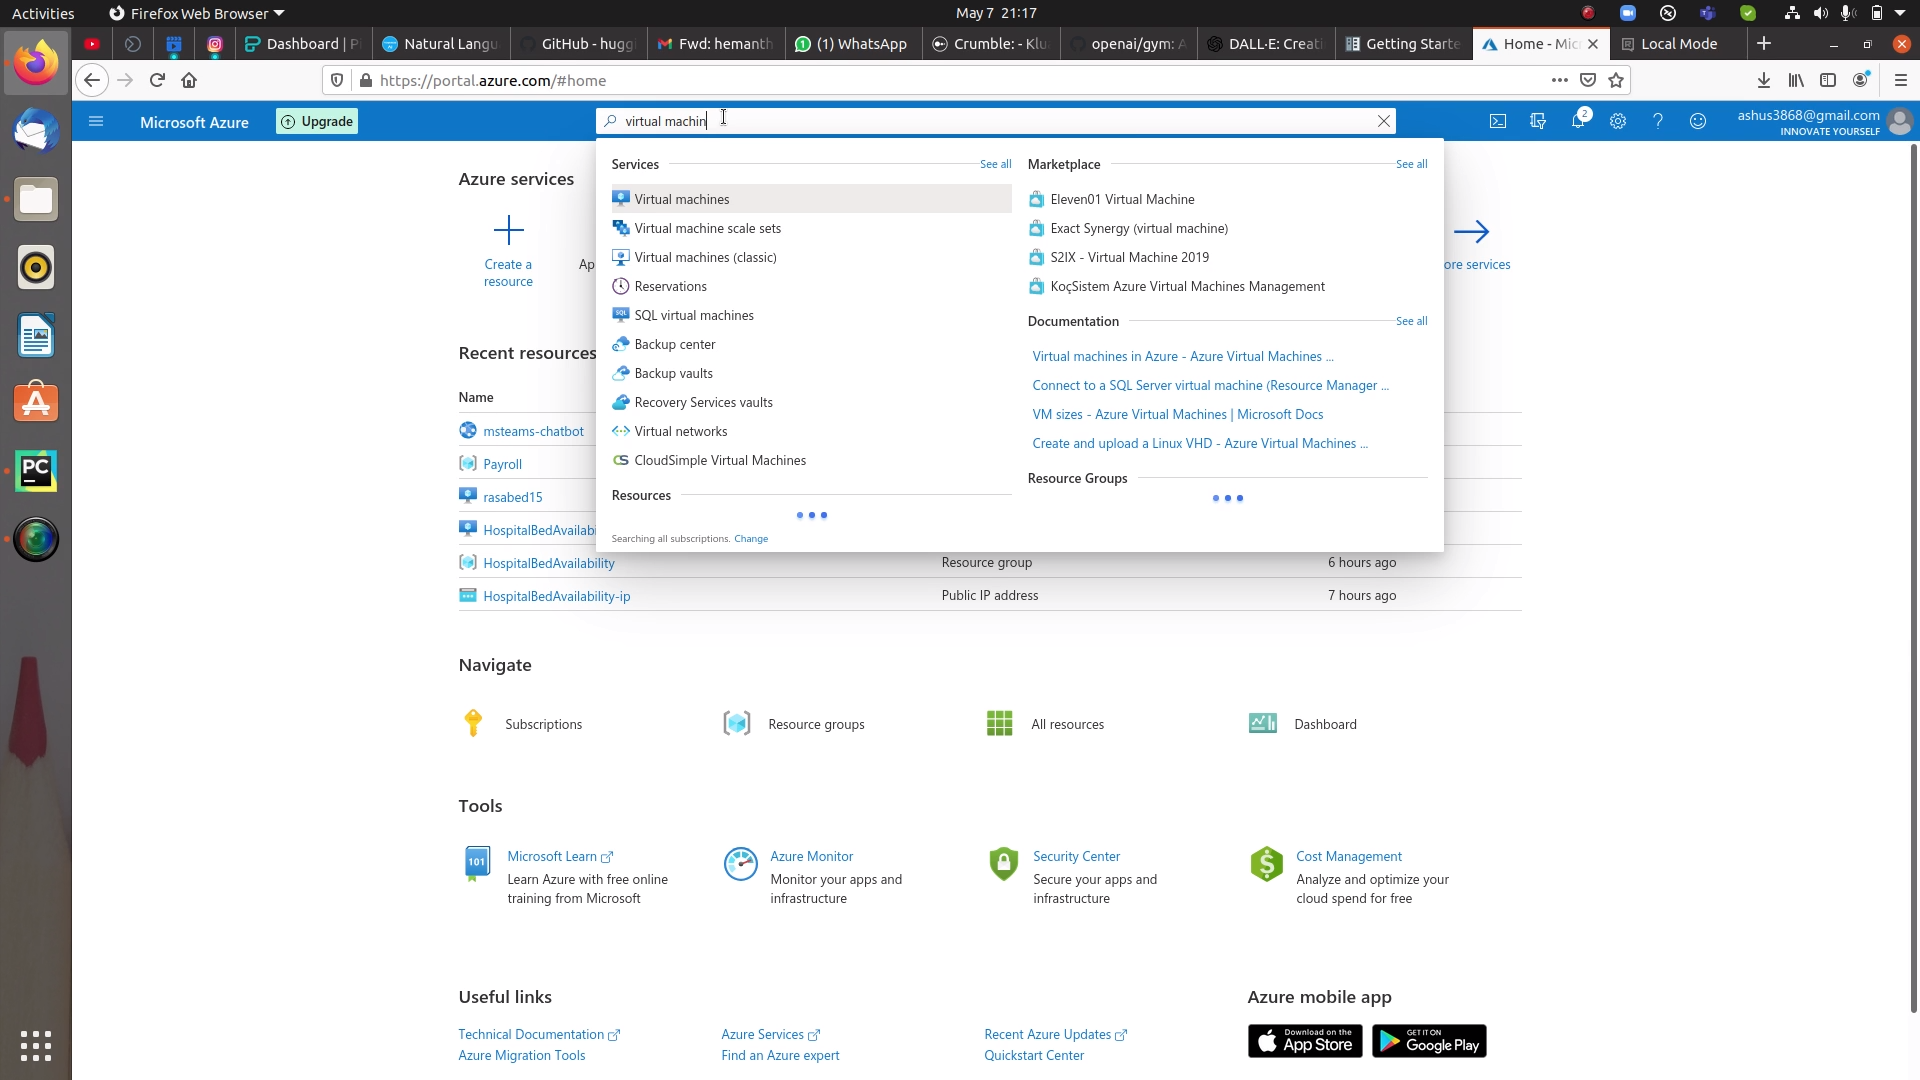Image resolution: width=1920 pixels, height=1080 pixels.
Task: Clear the search box with the X
Action: pos(1383,120)
